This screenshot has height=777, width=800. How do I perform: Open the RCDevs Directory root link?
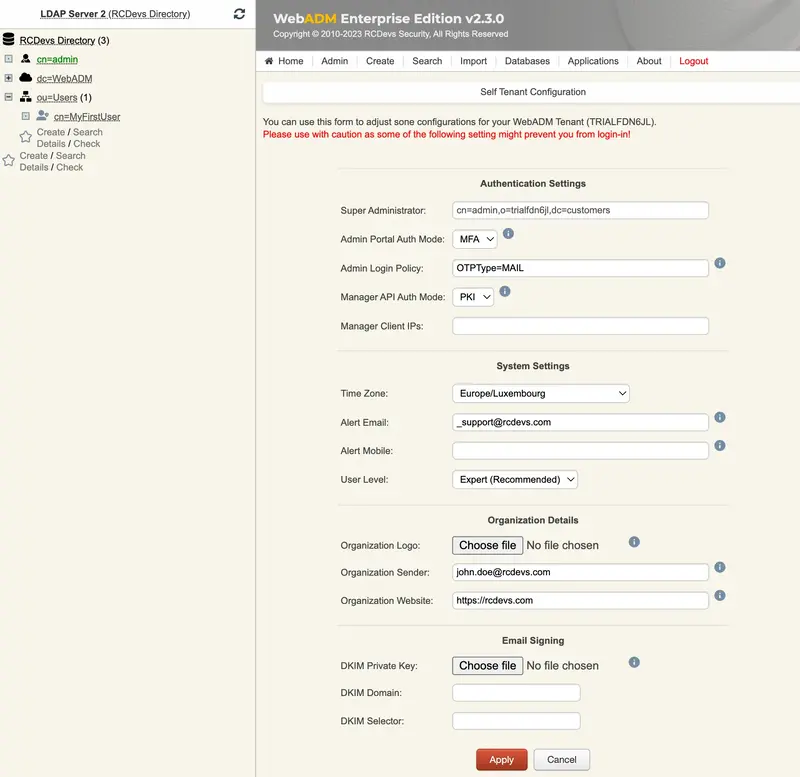point(57,40)
